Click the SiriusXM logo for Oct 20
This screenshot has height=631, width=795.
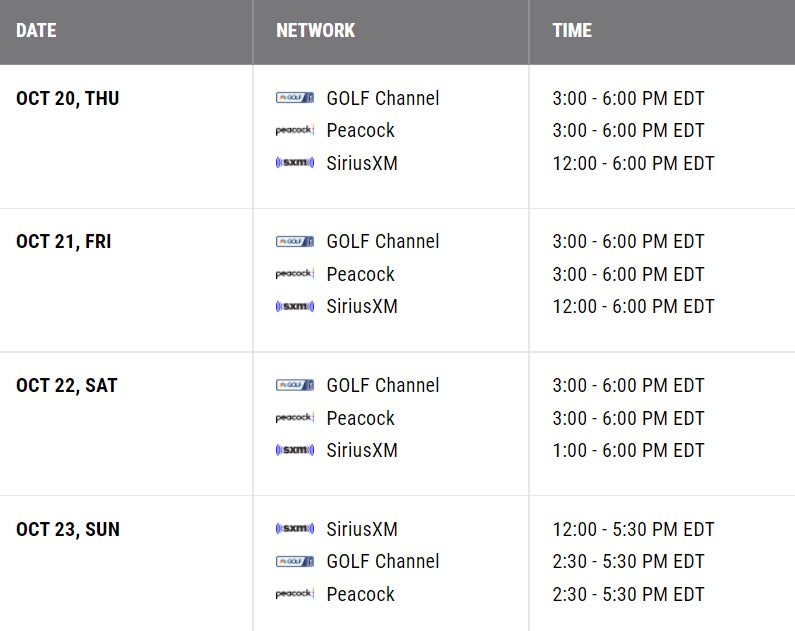pos(295,163)
